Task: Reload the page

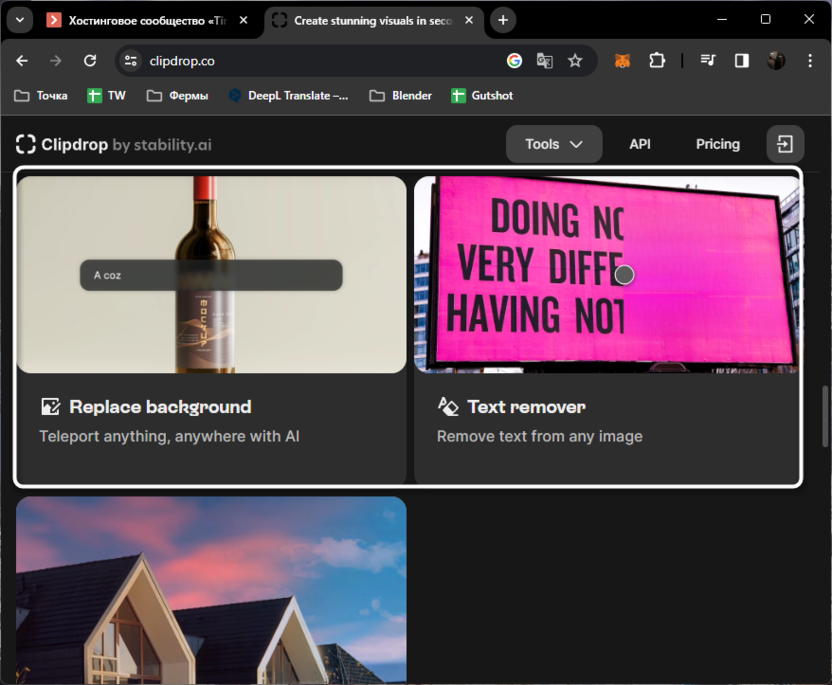Action: point(90,61)
